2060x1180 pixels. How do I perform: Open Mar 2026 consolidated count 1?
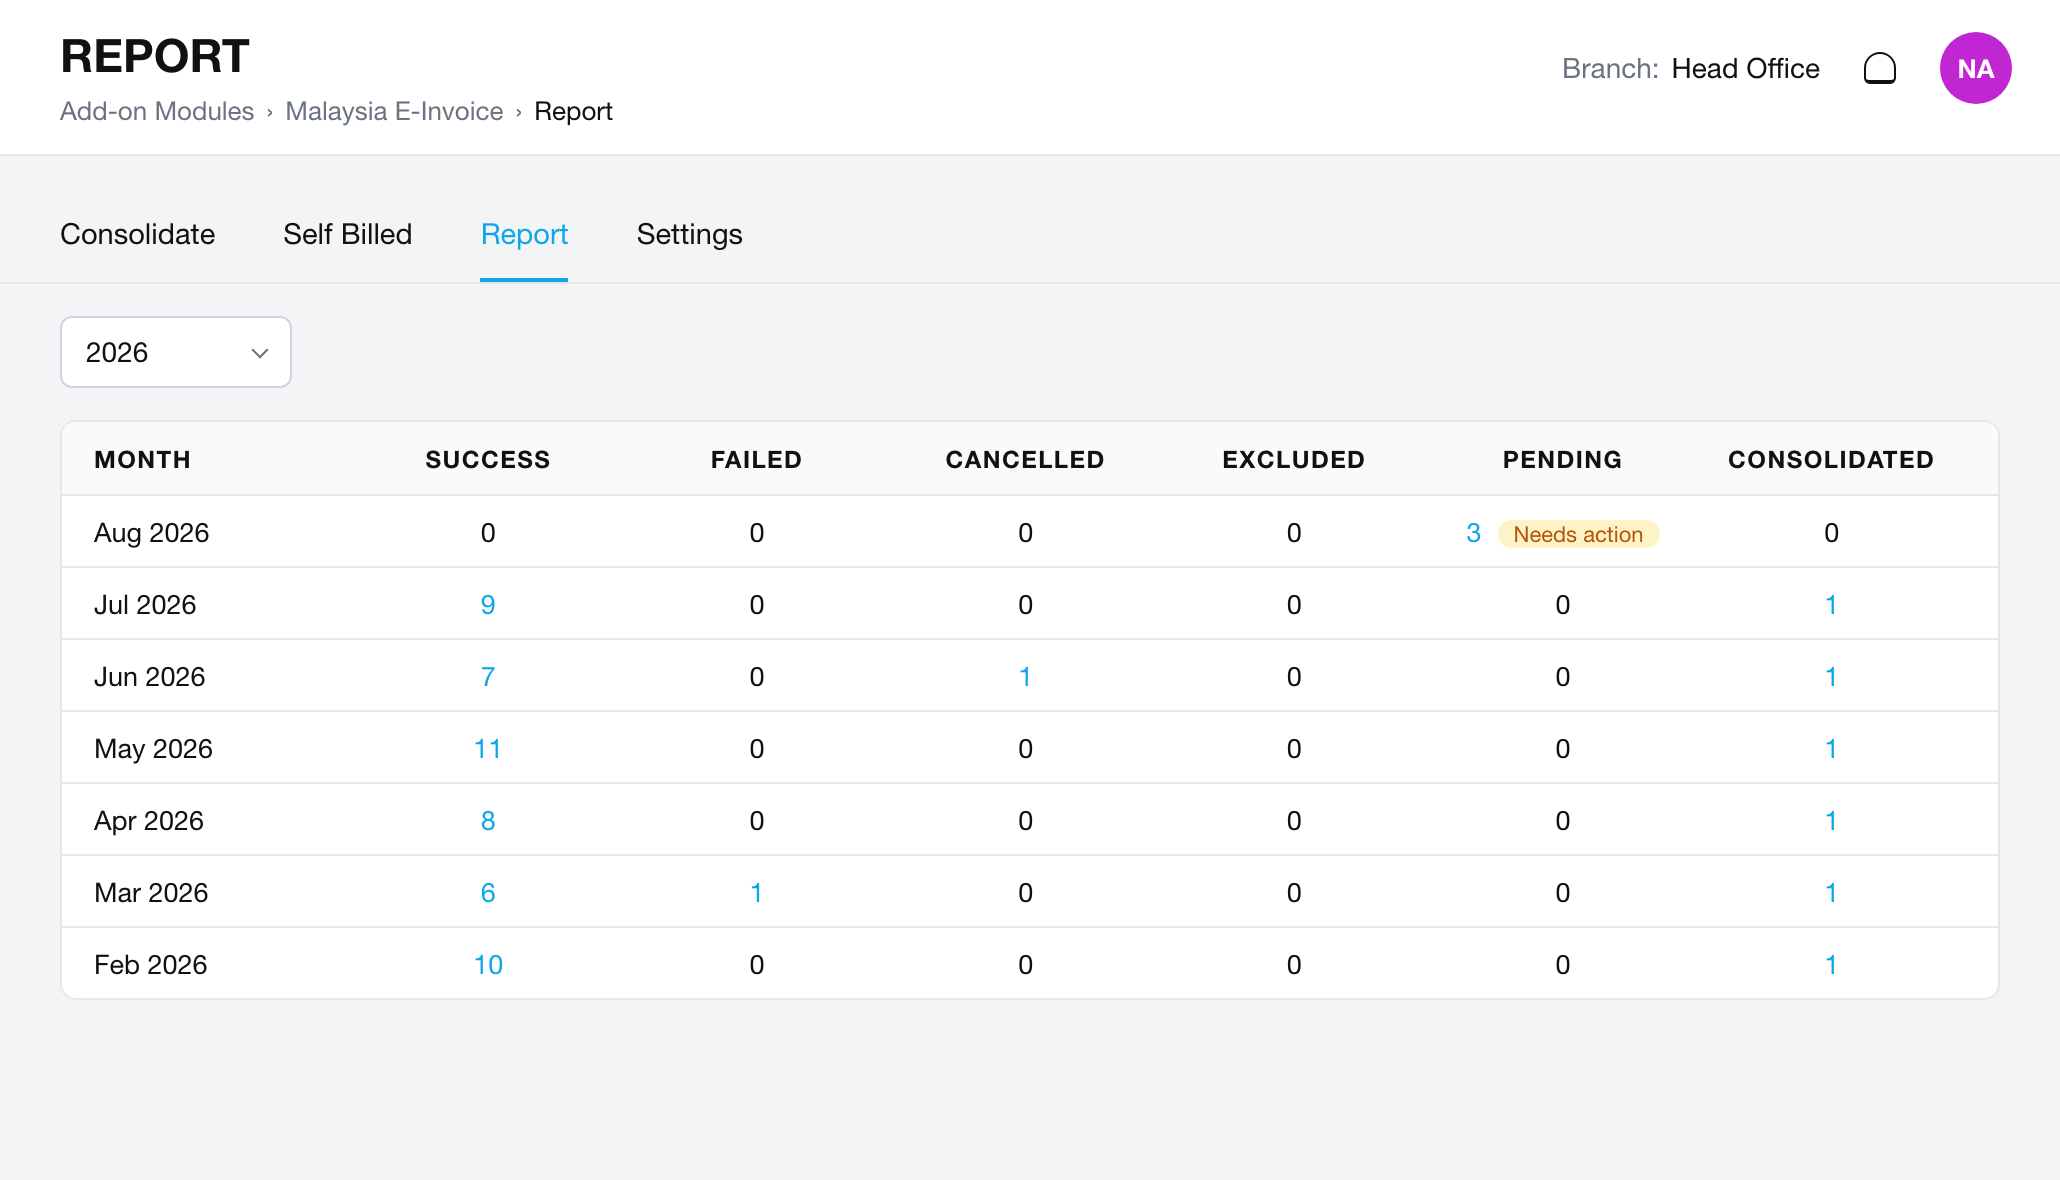(1831, 893)
